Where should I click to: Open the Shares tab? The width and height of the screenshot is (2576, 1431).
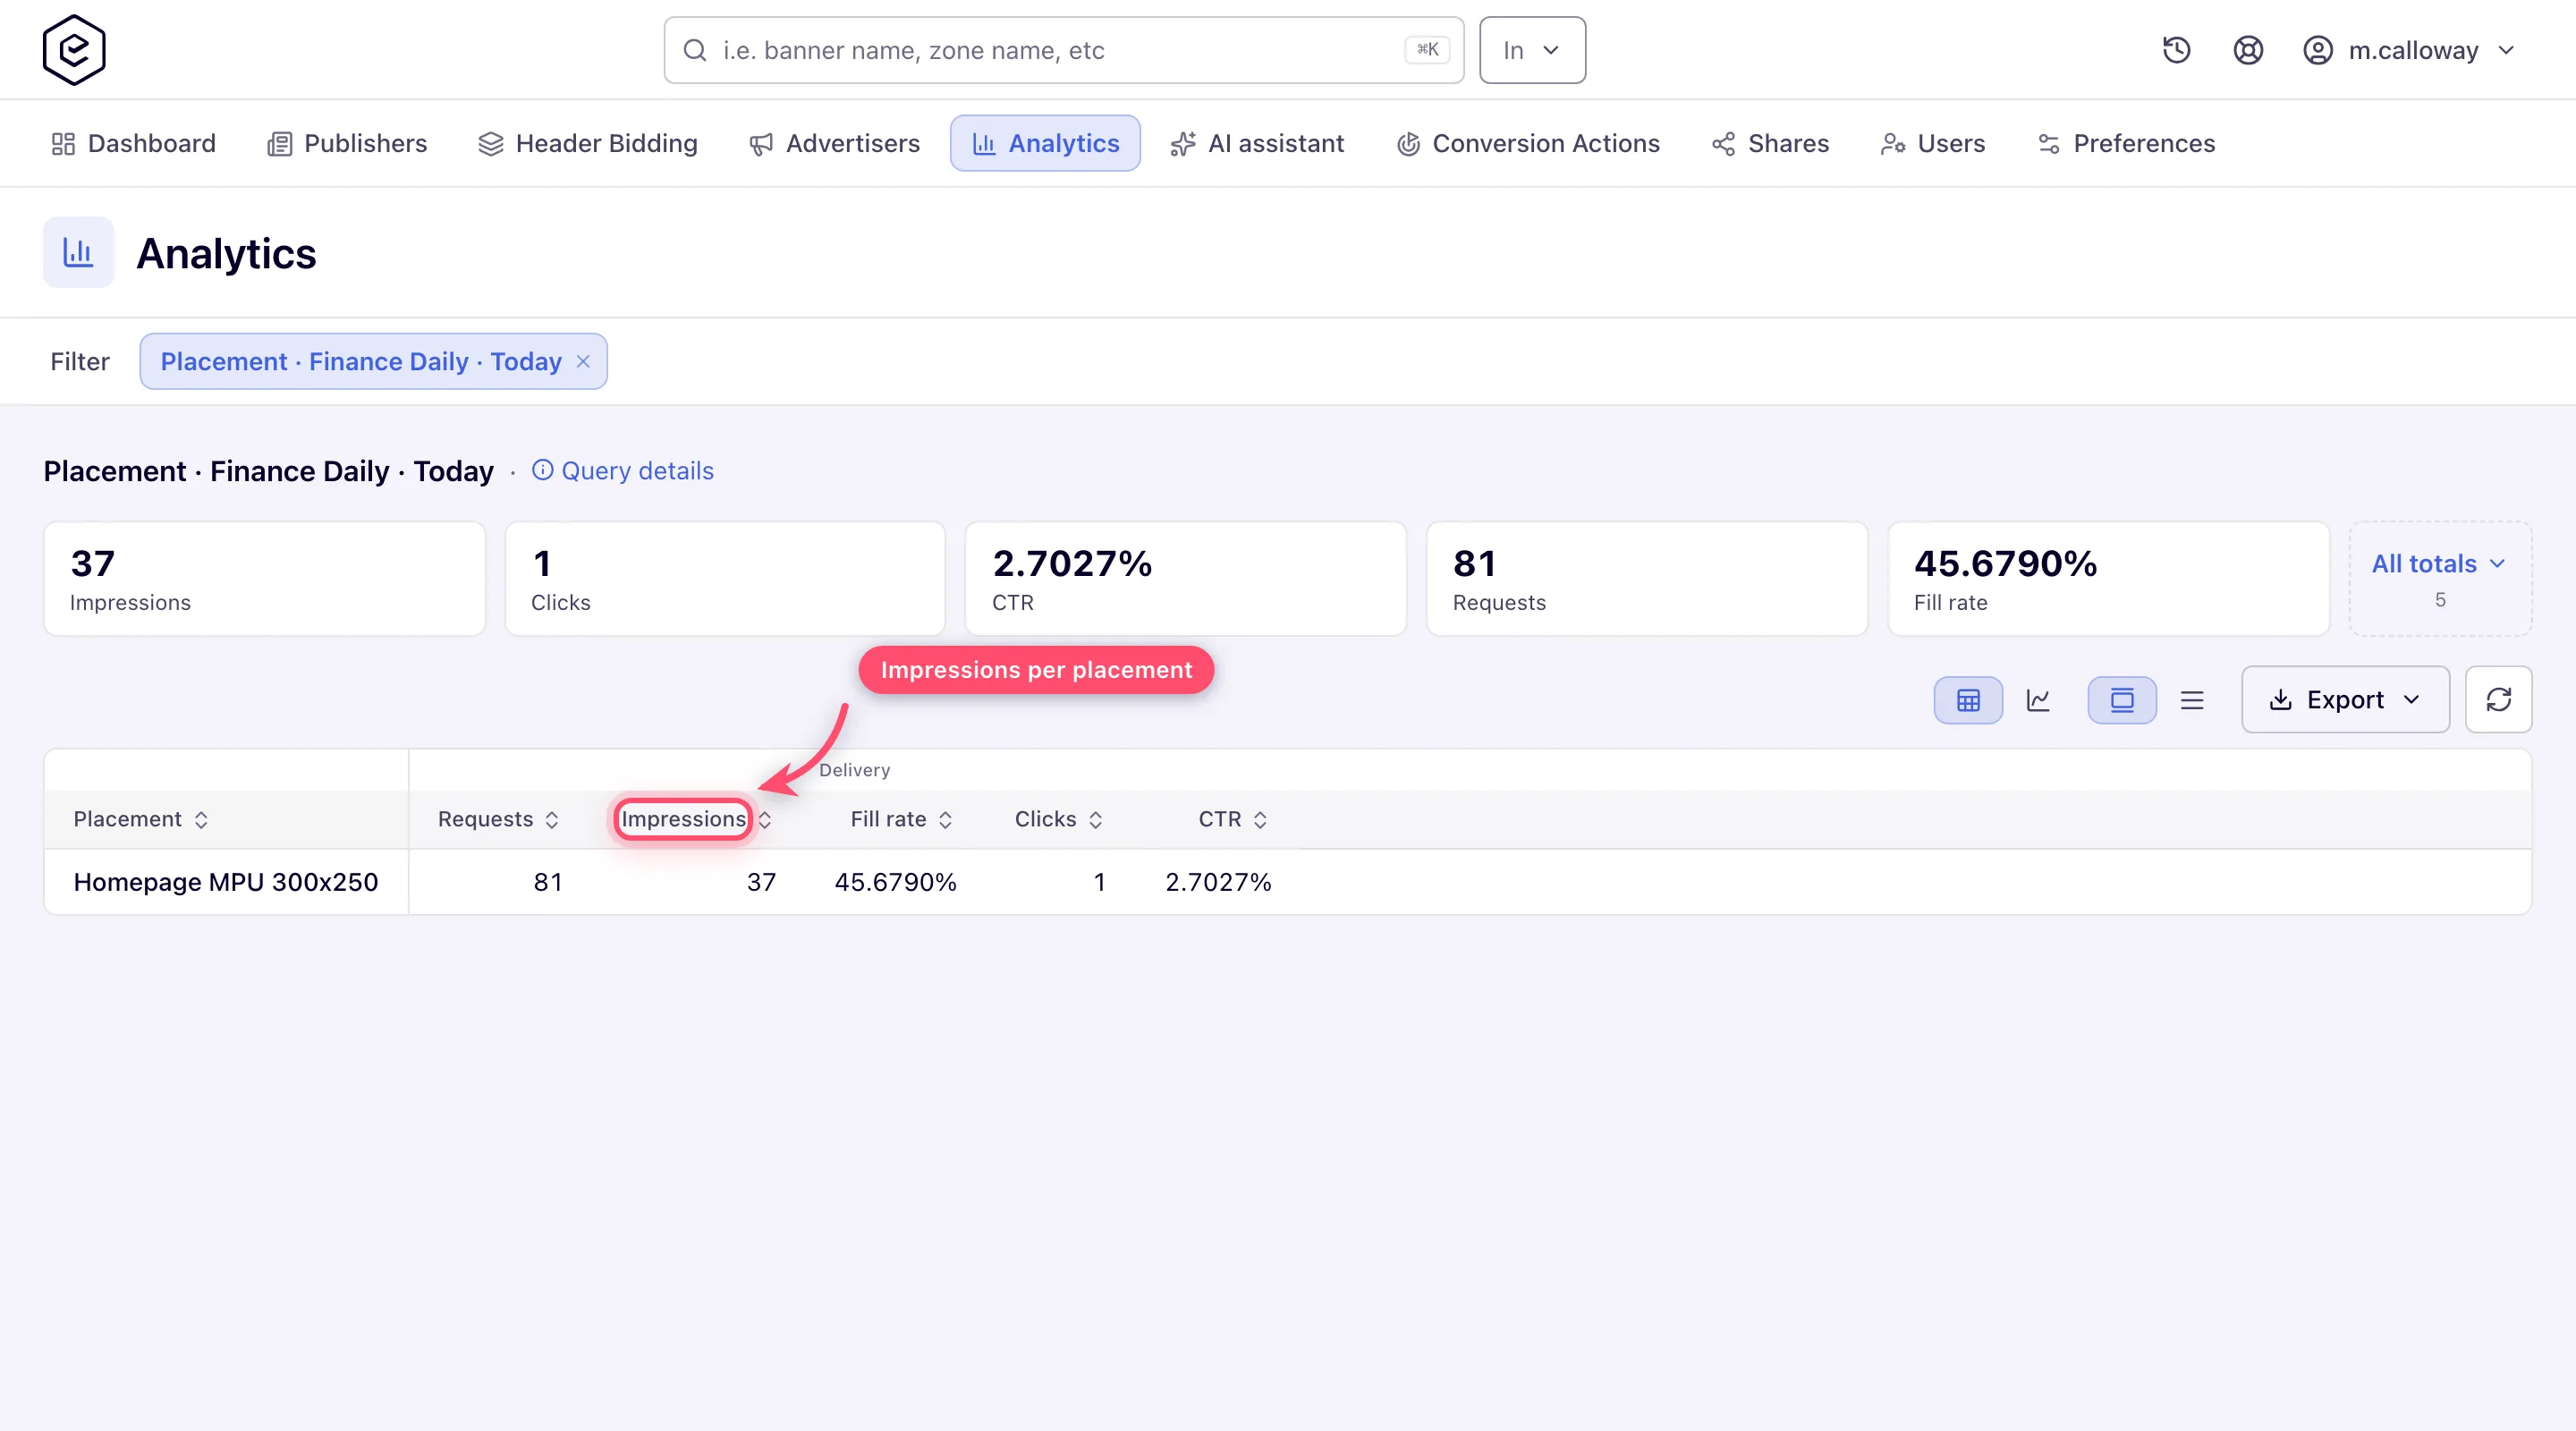point(1769,143)
